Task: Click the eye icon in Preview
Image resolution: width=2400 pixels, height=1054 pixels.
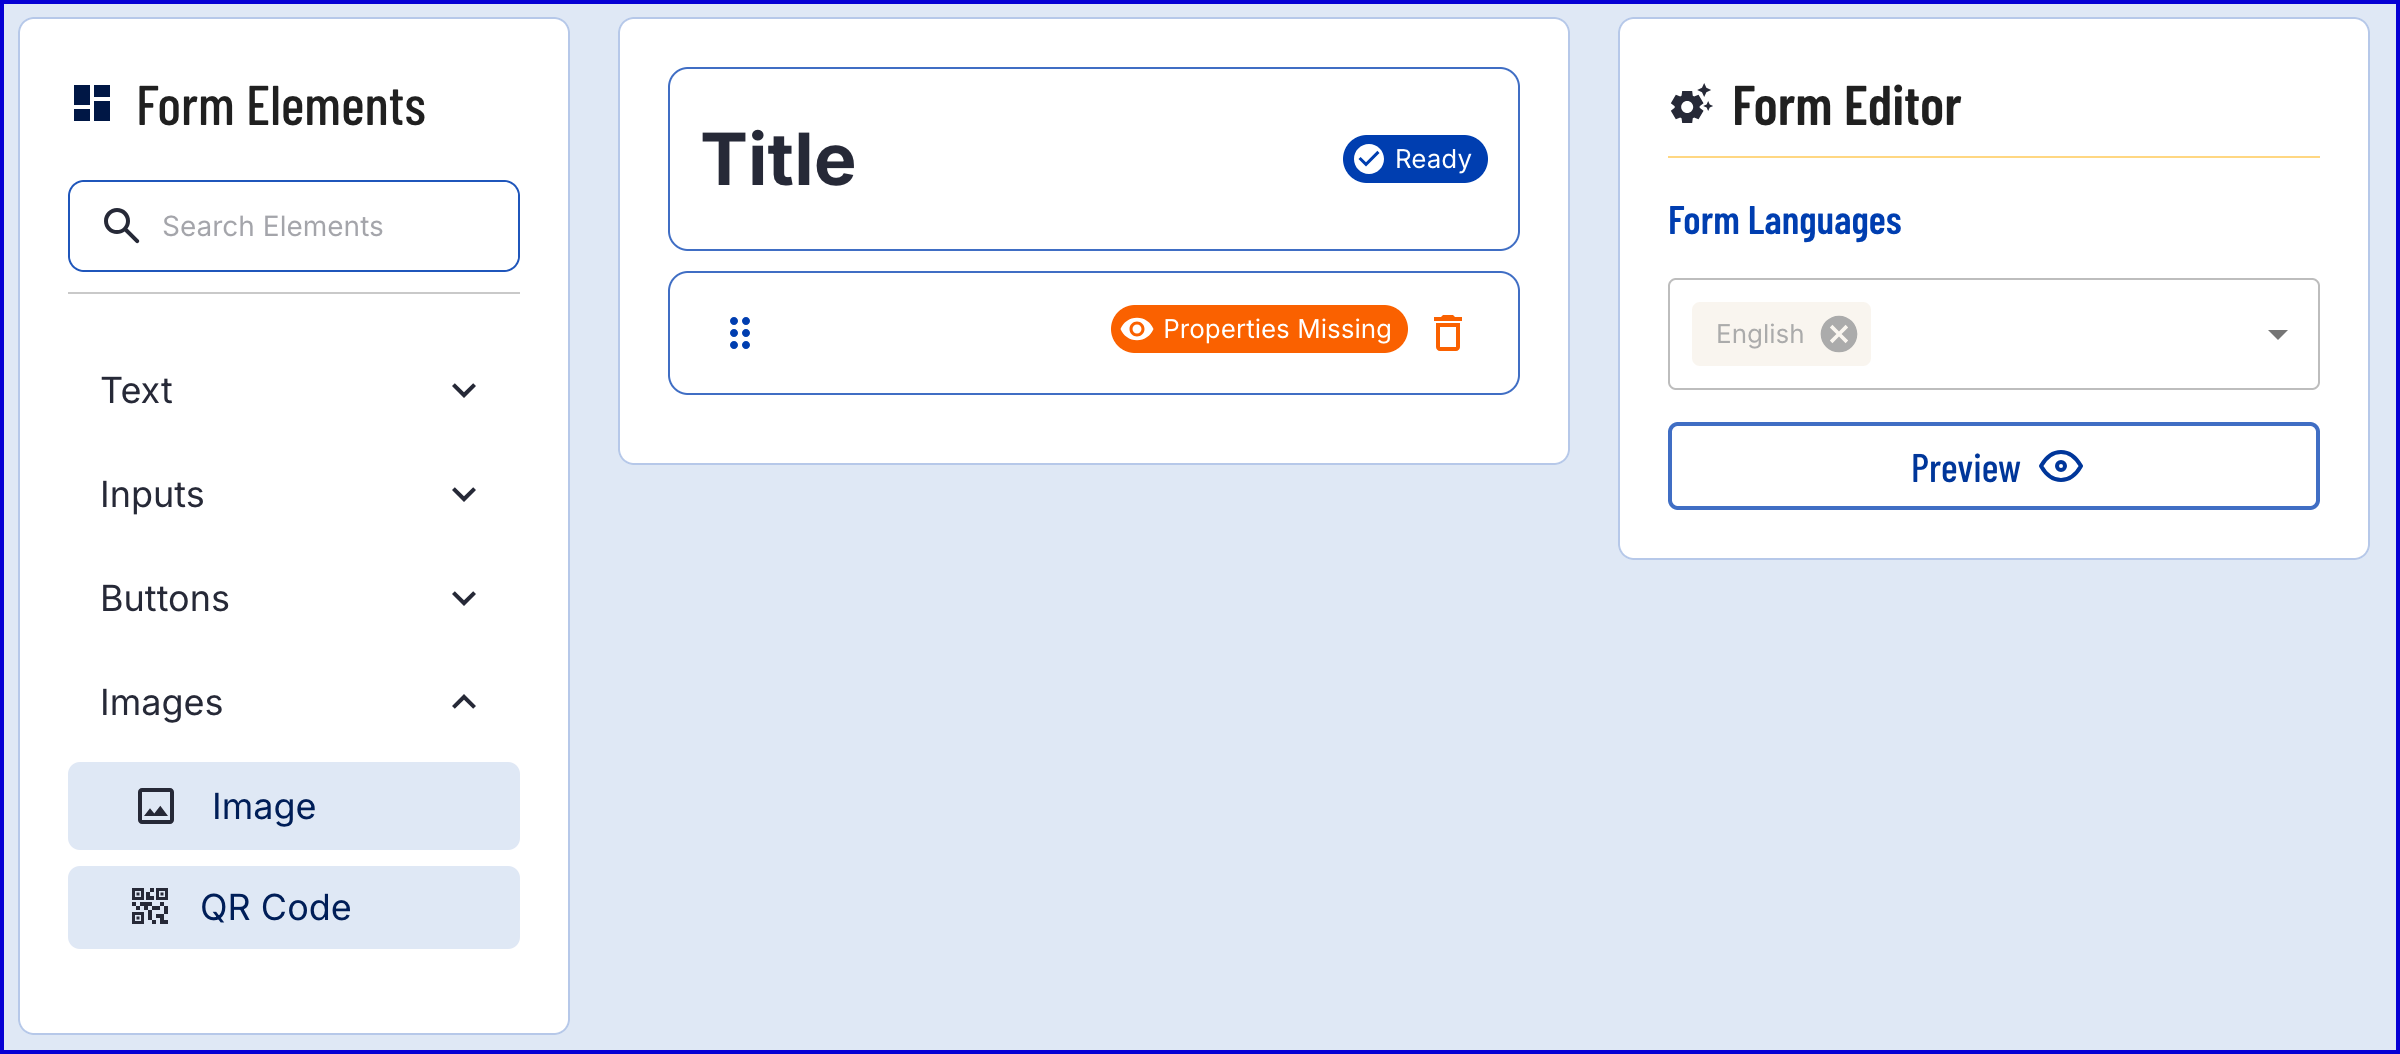Action: pyautogui.click(x=2061, y=466)
